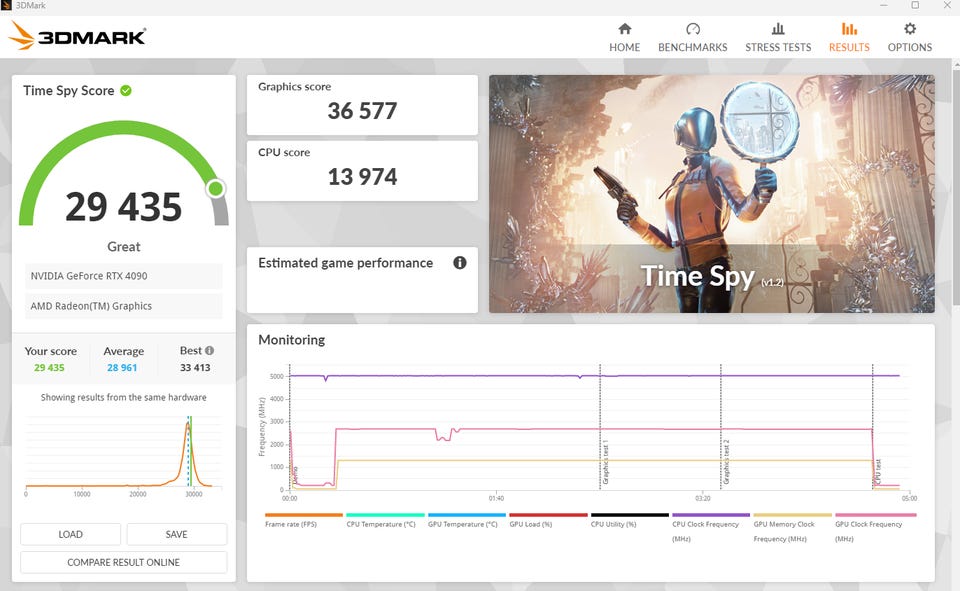Click COMPARE RESULT ONLINE button
This screenshot has width=960, height=591.
point(124,562)
